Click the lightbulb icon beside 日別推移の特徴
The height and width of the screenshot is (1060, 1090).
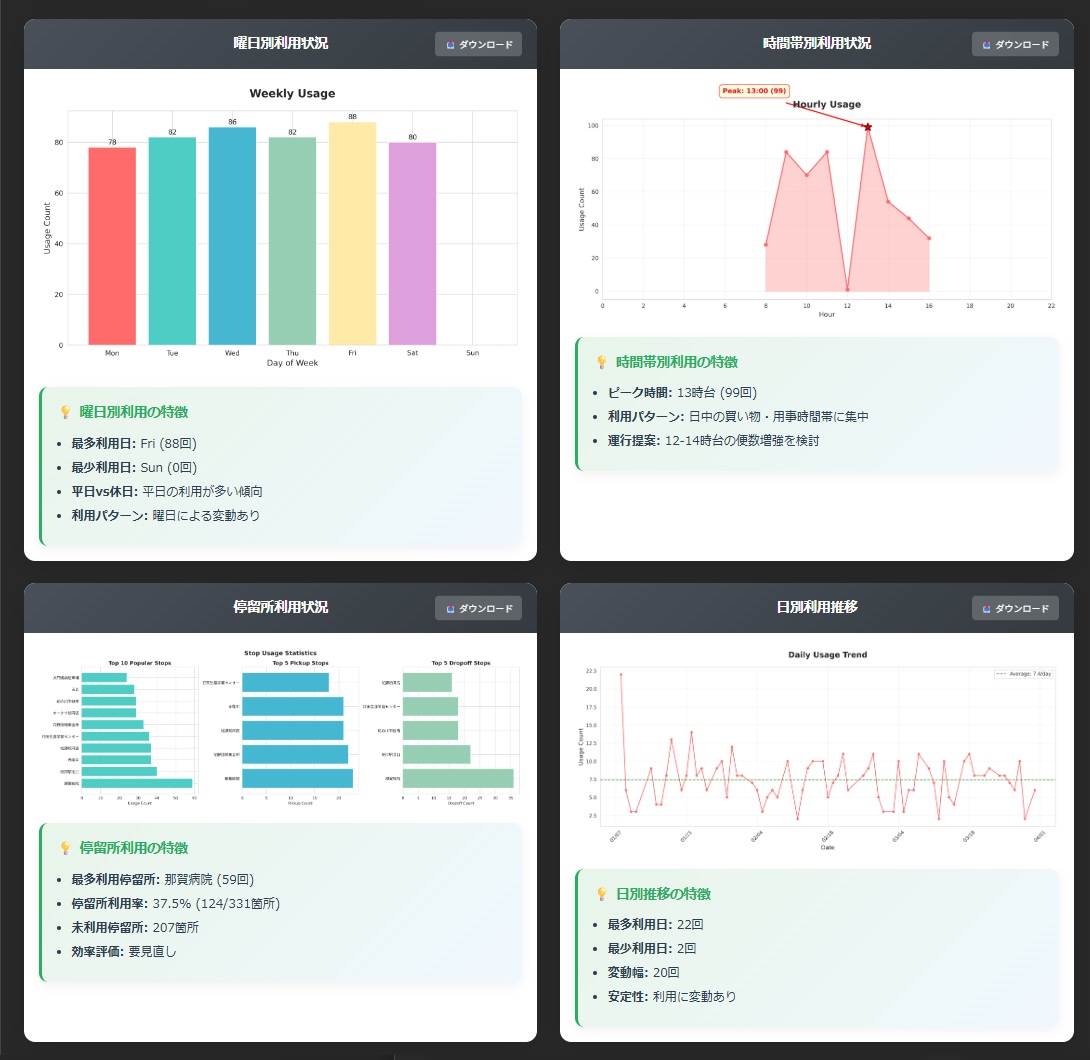[x=601, y=894]
